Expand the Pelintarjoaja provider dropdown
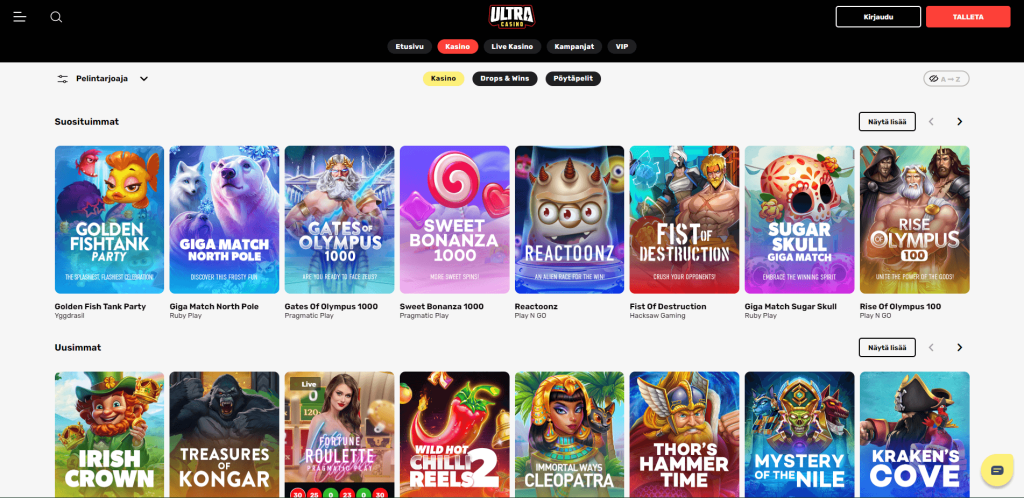Image resolution: width=1024 pixels, height=498 pixels. 103,79
